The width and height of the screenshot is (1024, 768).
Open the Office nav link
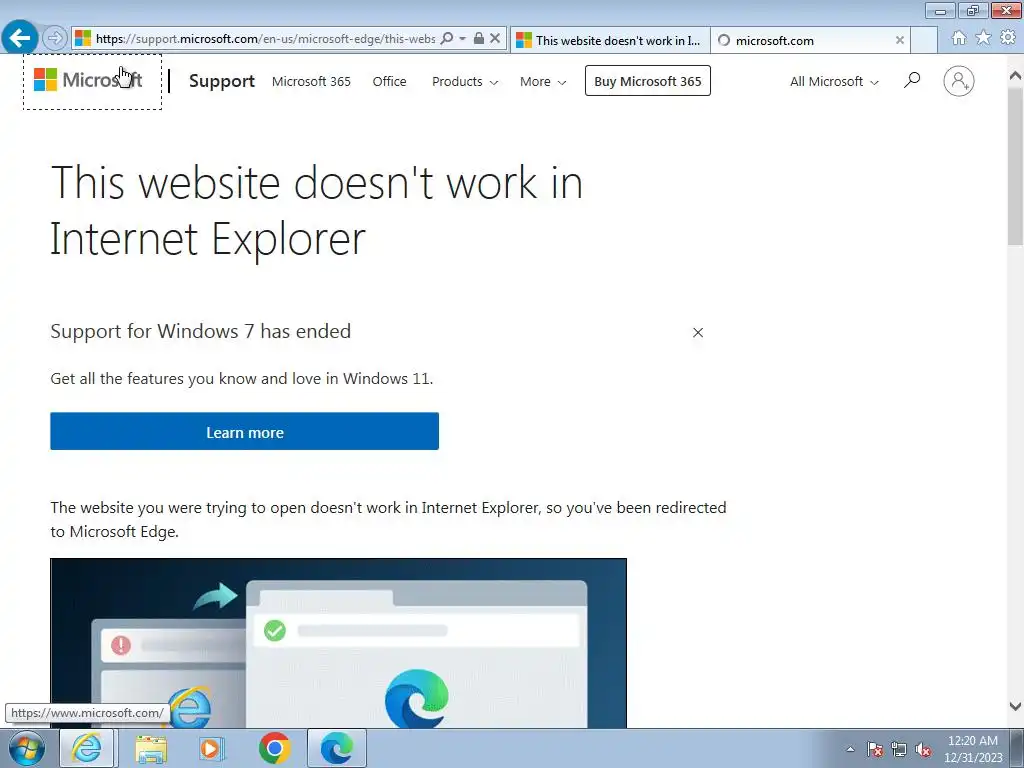pyautogui.click(x=389, y=82)
